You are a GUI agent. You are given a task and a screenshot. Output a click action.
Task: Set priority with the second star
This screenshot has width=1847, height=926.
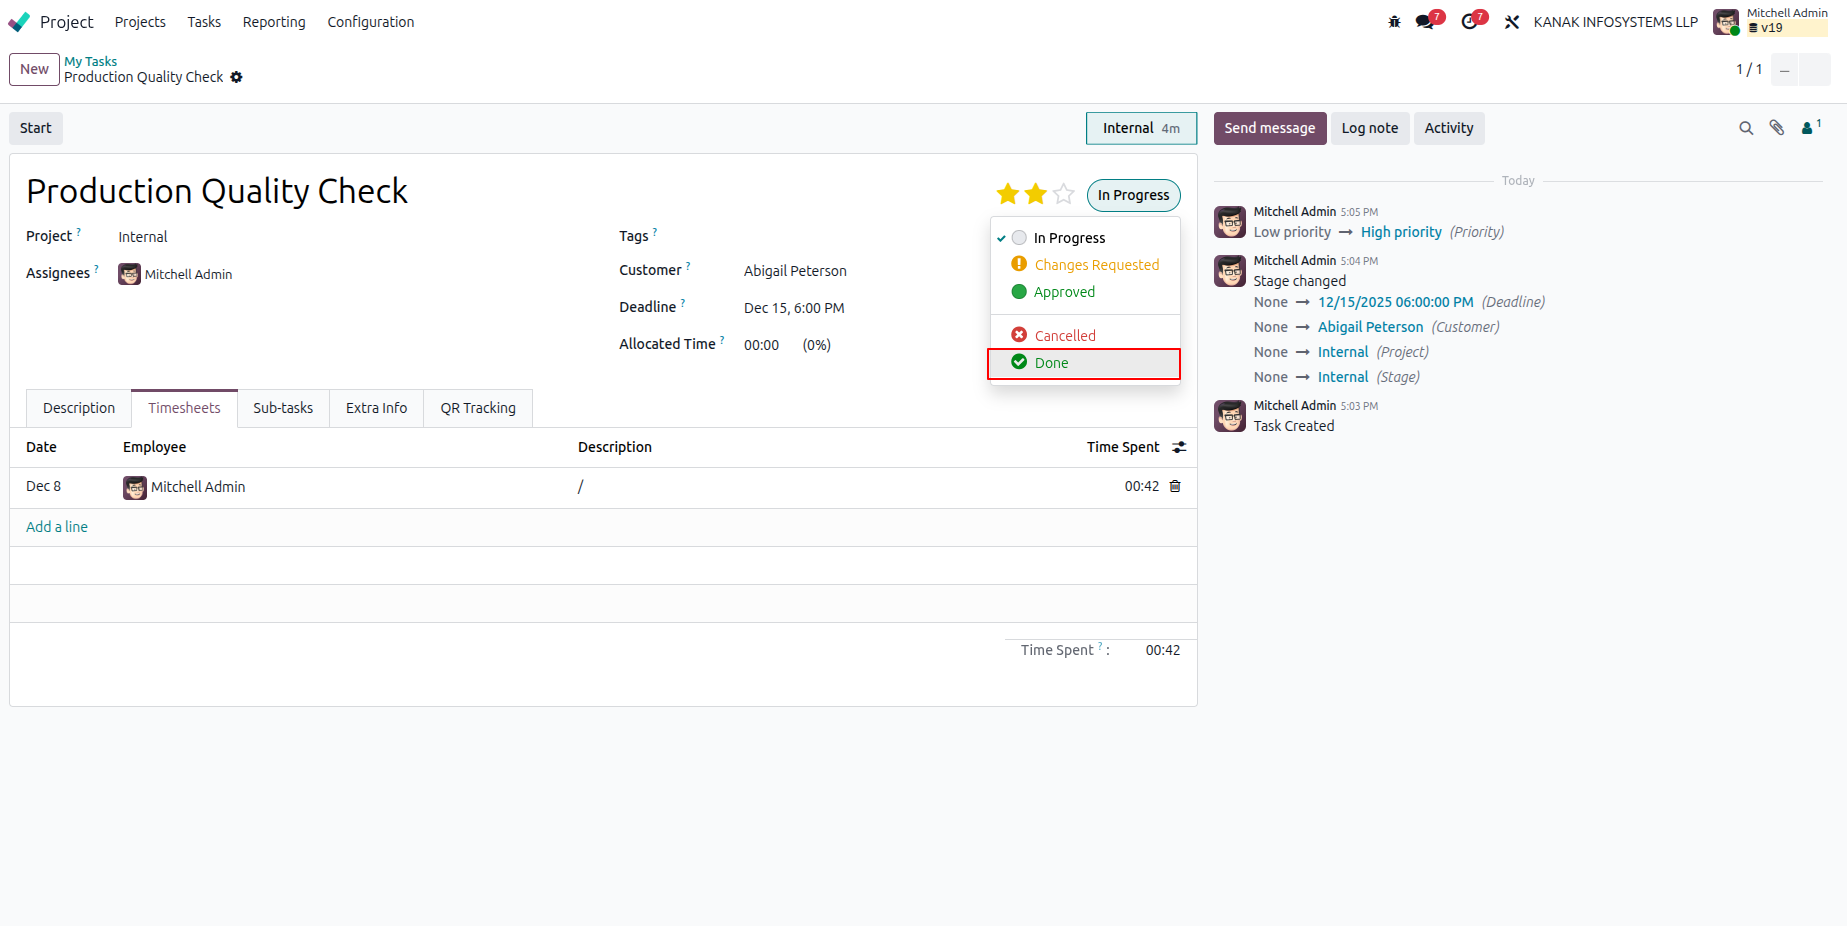[1035, 194]
